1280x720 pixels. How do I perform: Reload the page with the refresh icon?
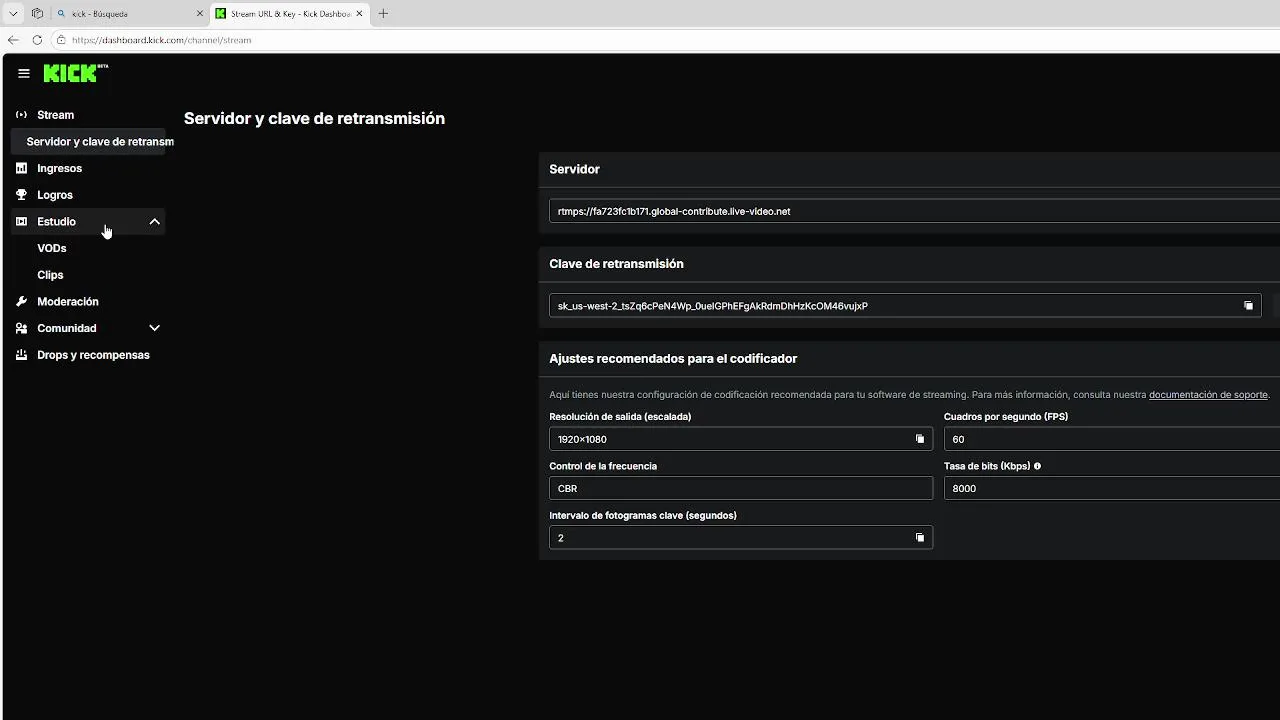point(37,40)
